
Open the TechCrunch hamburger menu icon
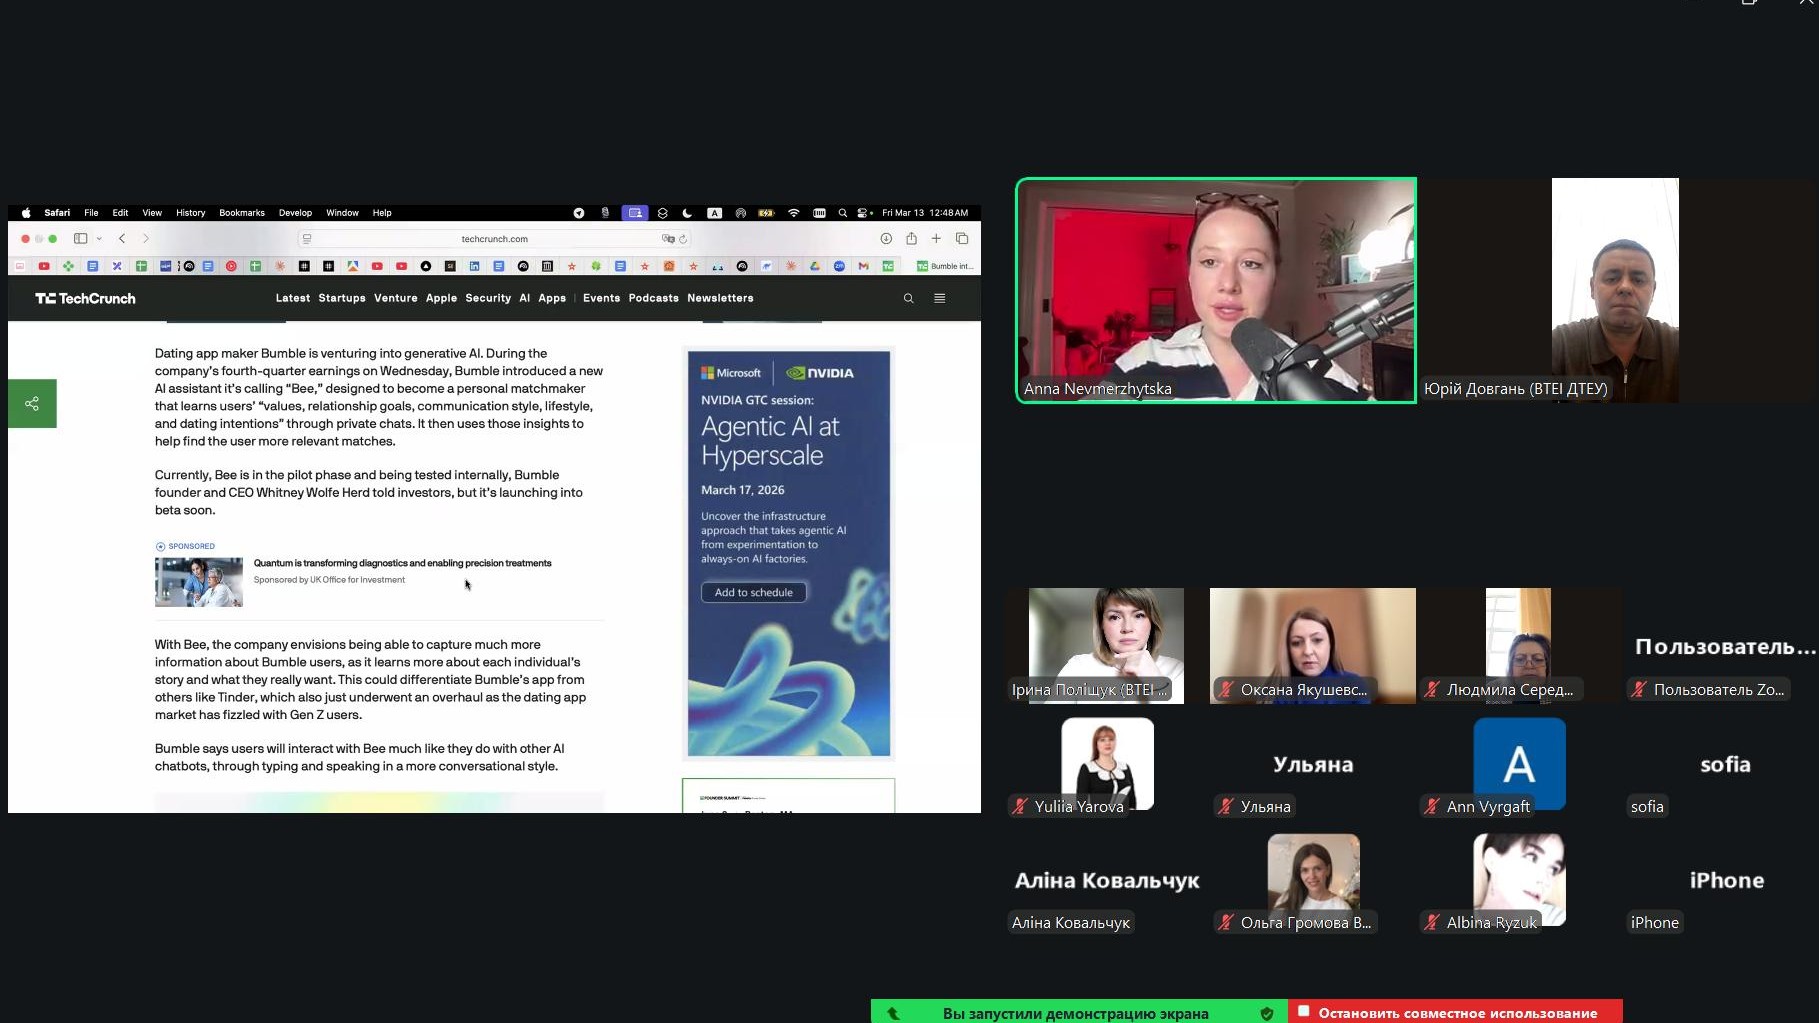(x=939, y=298)
